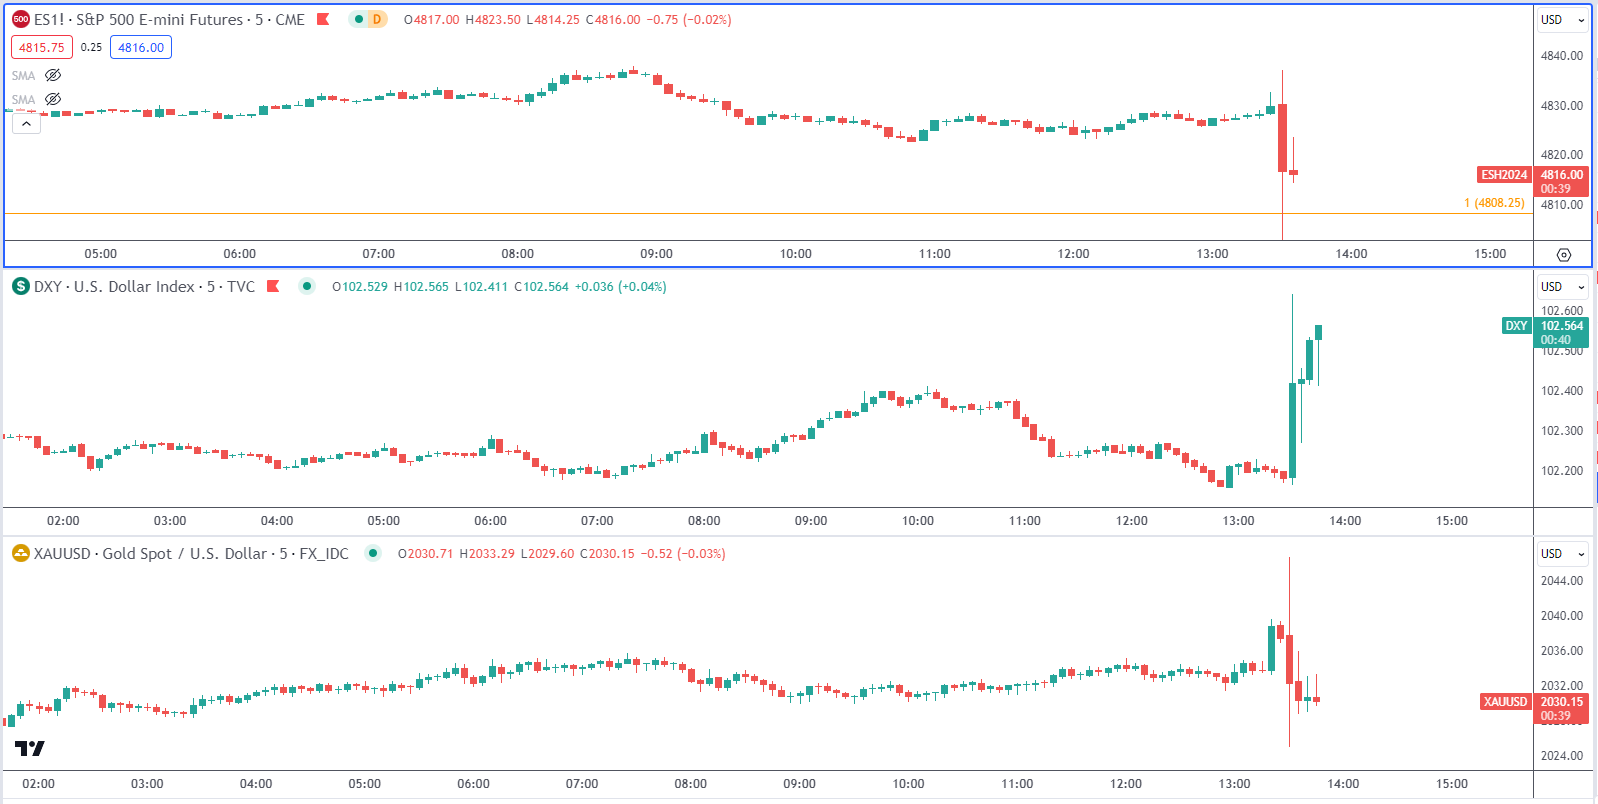Collapse the indicator legend on the ES1! chart
The width and height of the screenshot is (1598, 804).
(26, 123)
